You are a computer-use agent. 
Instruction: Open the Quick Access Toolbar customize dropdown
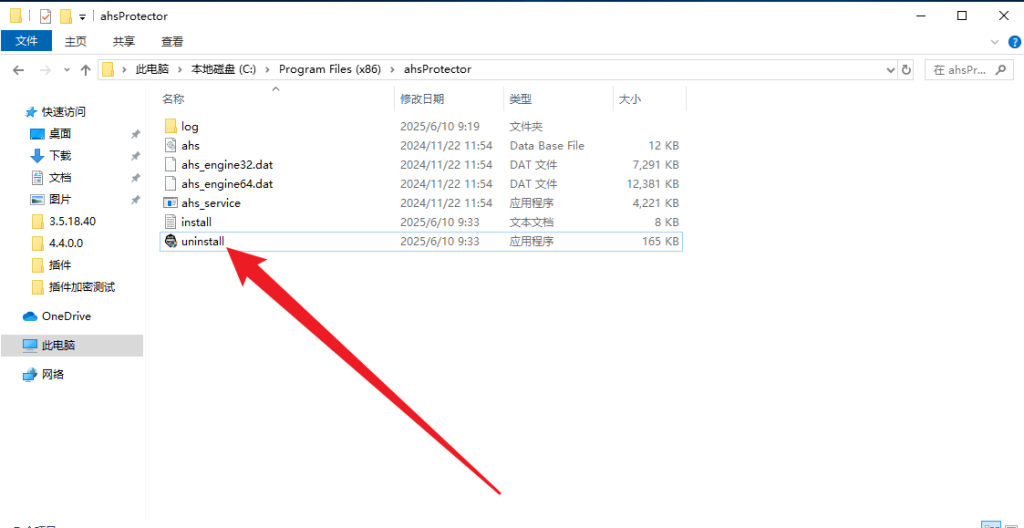coord(82,17)
